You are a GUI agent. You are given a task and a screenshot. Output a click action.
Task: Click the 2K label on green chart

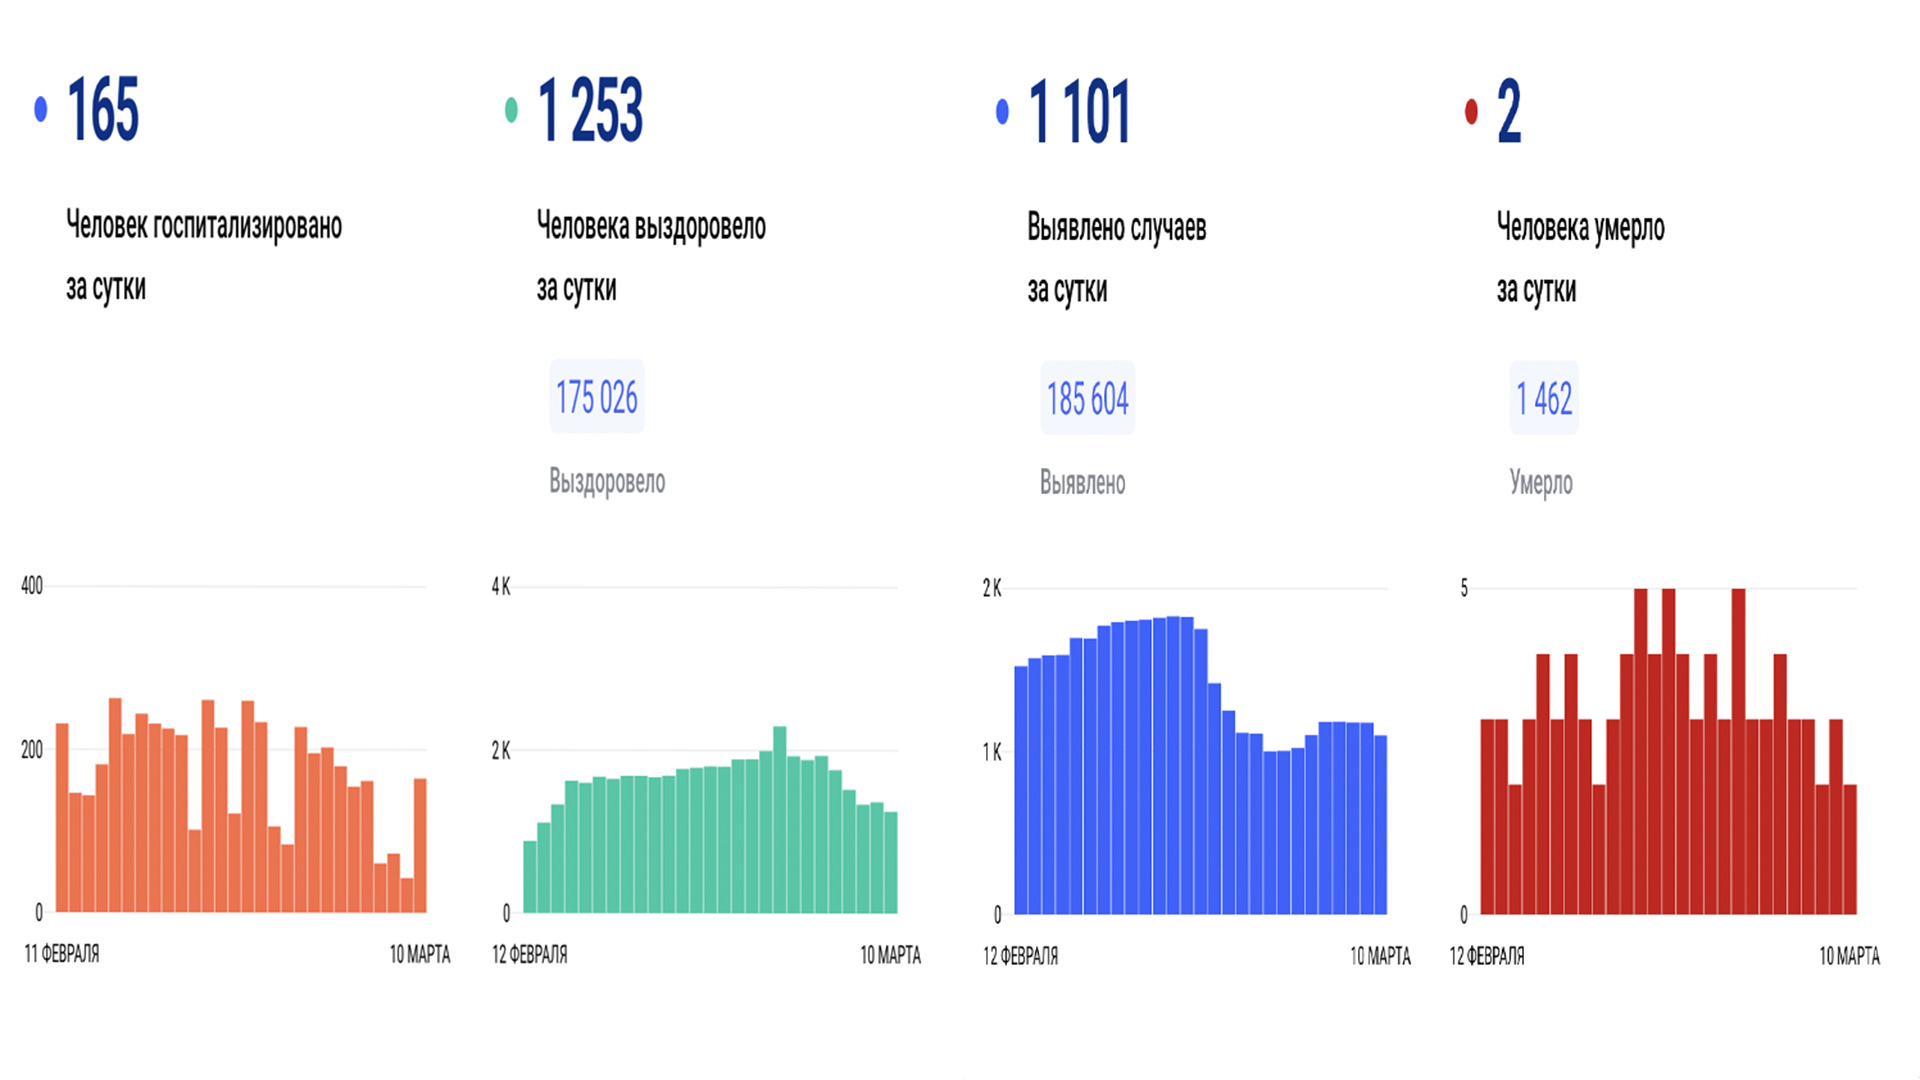(x=501, y=751)
